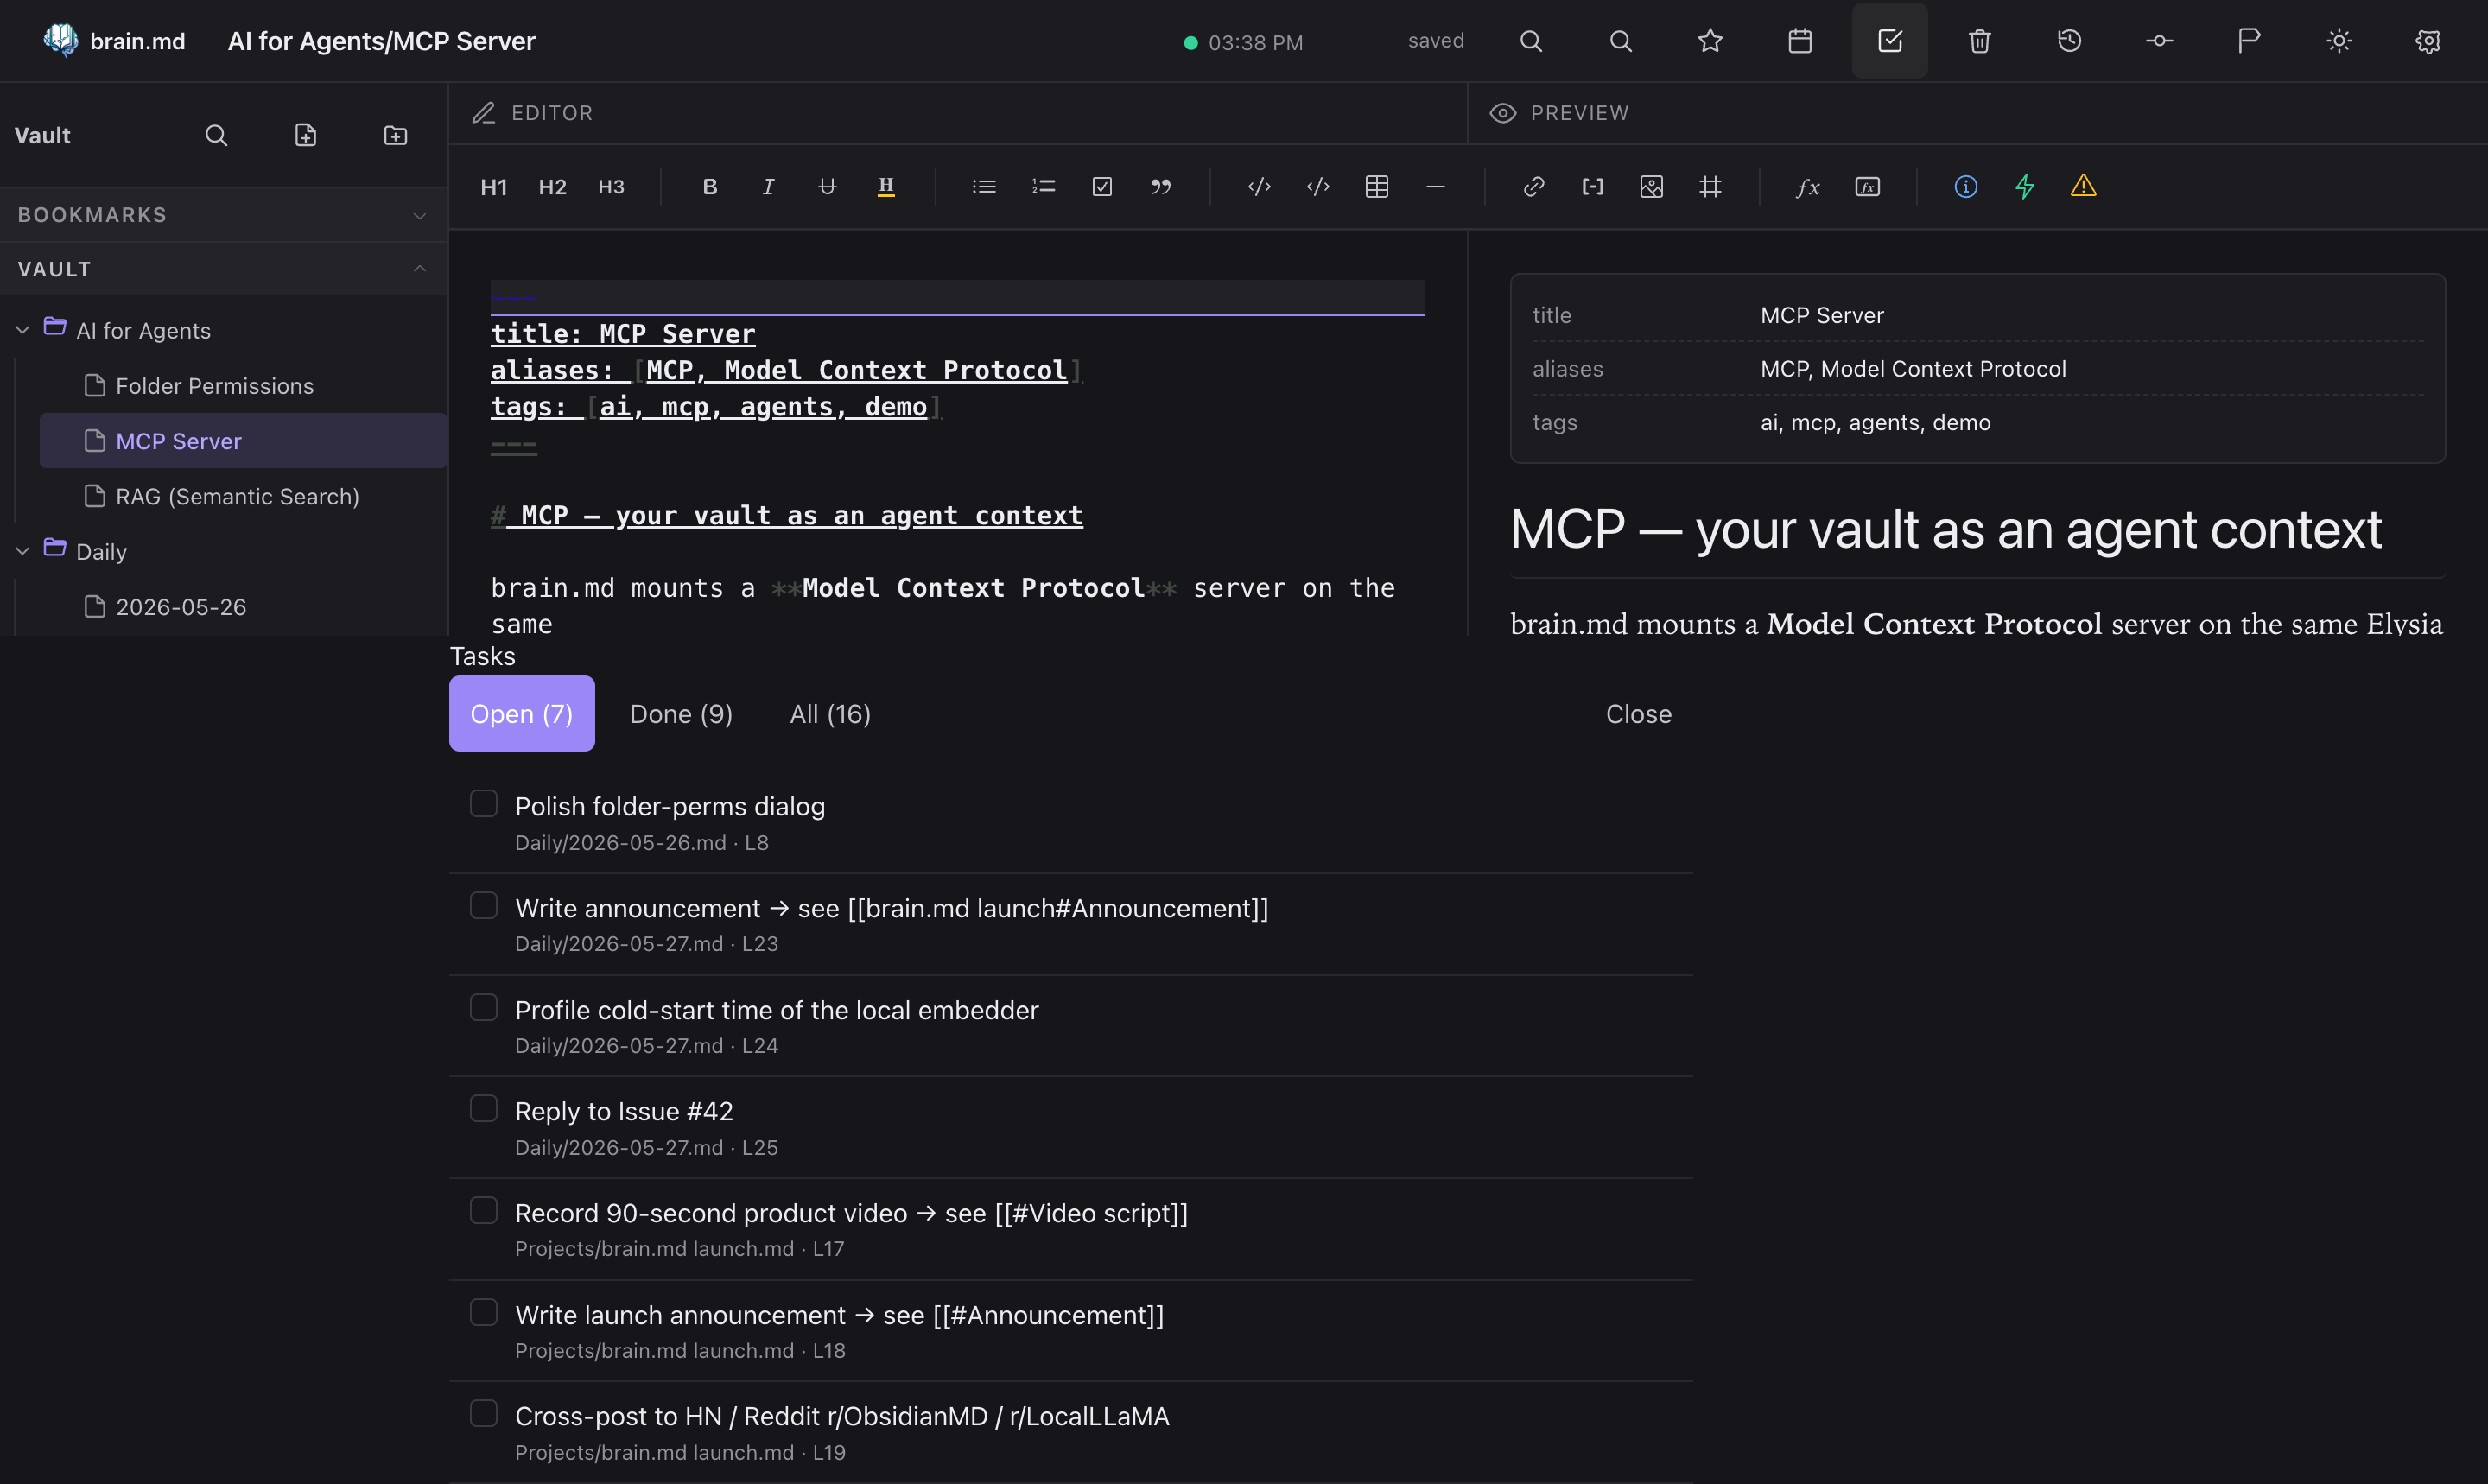Insert bulleted list
This screenshot has height=1484, width=2488.
click(984, 187)
